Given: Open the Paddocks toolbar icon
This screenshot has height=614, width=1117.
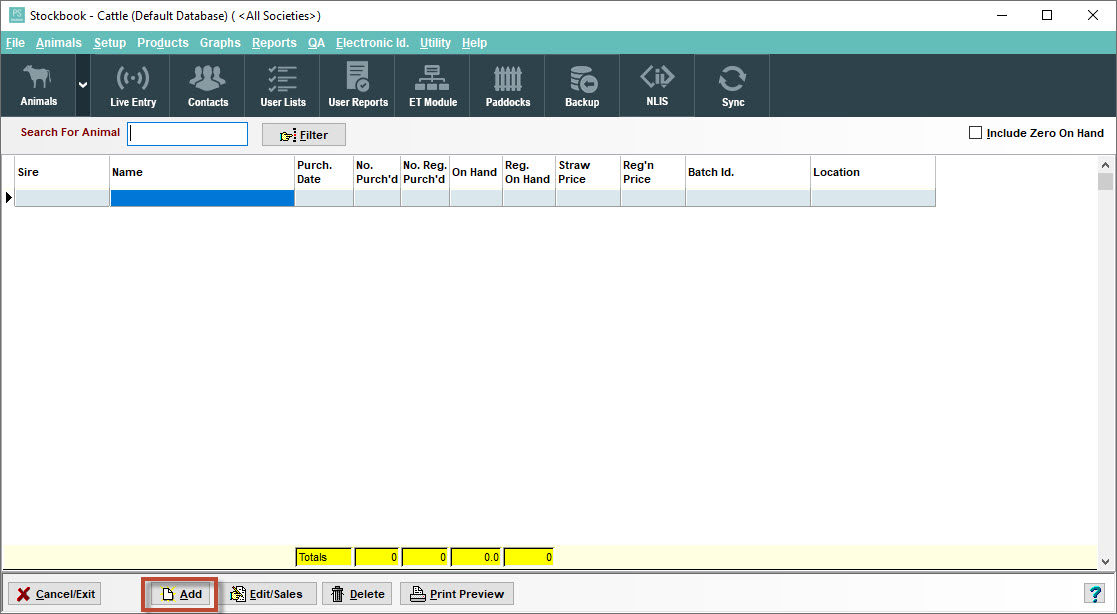Looking at the screenshot, I should 508,85.
